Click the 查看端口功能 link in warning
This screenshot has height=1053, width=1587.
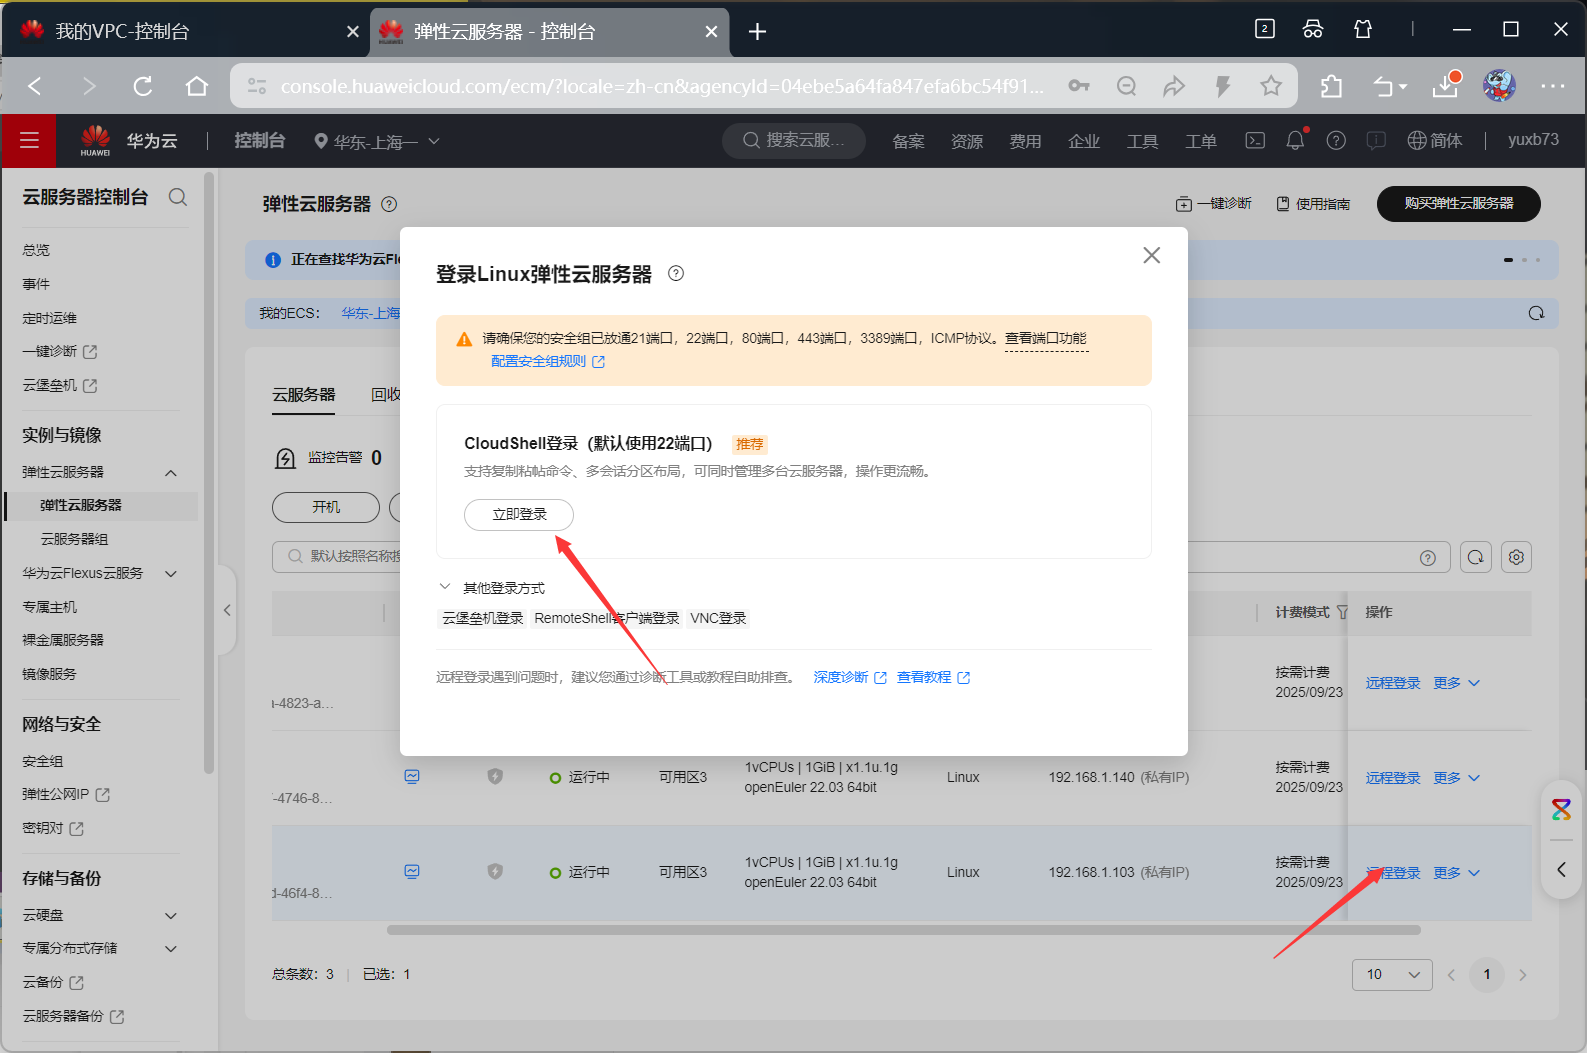click(1046, 338)
